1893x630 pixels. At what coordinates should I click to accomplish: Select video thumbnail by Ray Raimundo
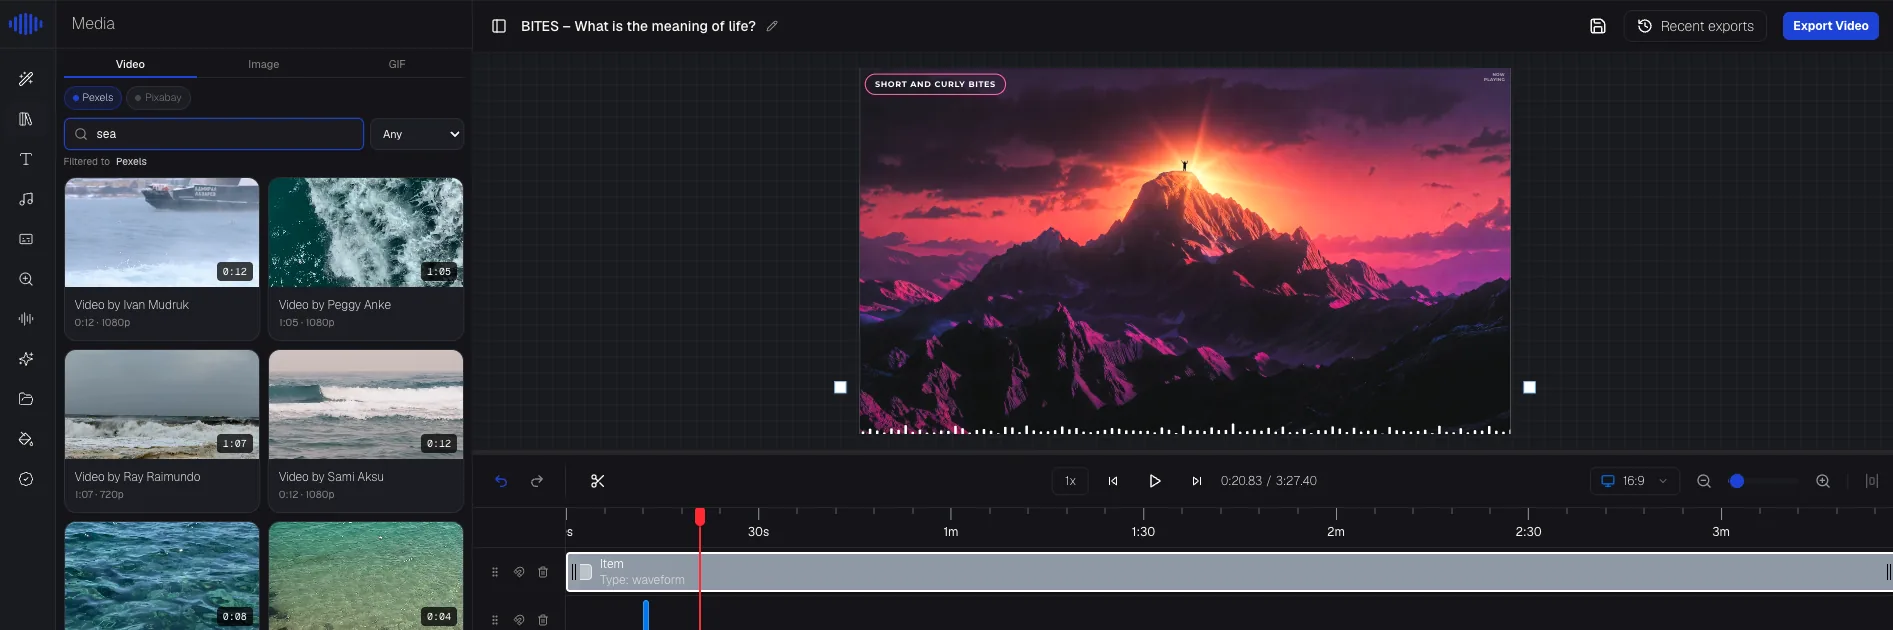click(x=162, y=405)
